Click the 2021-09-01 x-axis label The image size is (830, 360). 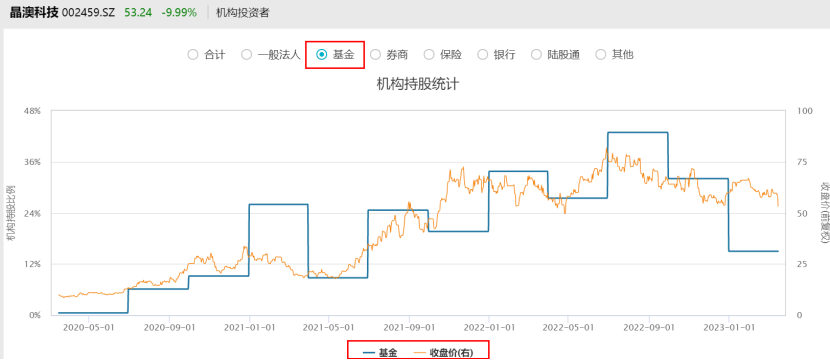pos(409,327)
